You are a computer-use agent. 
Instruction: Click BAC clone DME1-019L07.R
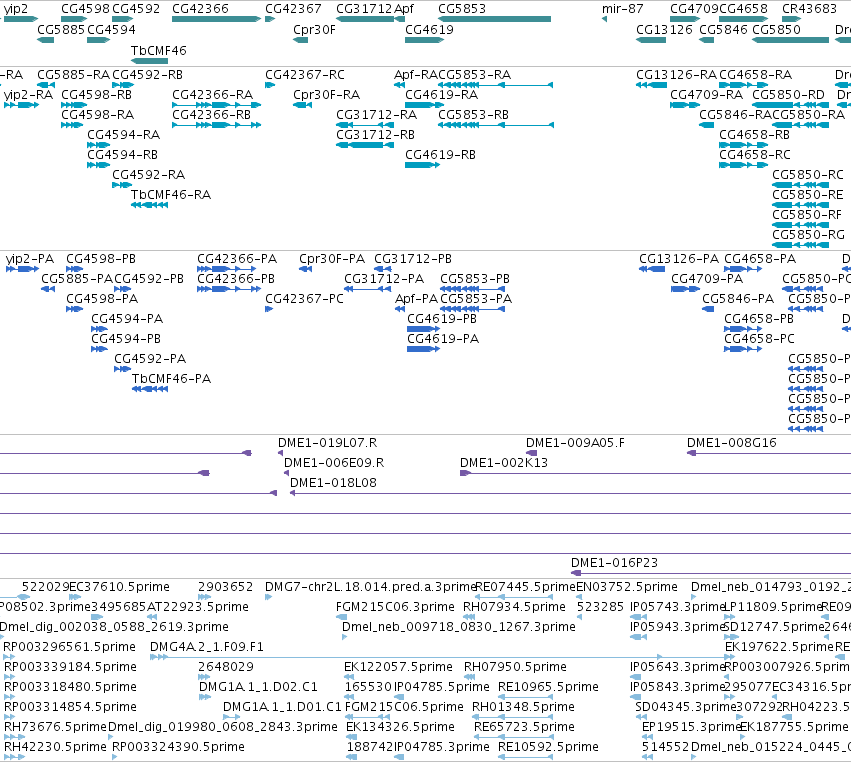(x=327, y=442)
